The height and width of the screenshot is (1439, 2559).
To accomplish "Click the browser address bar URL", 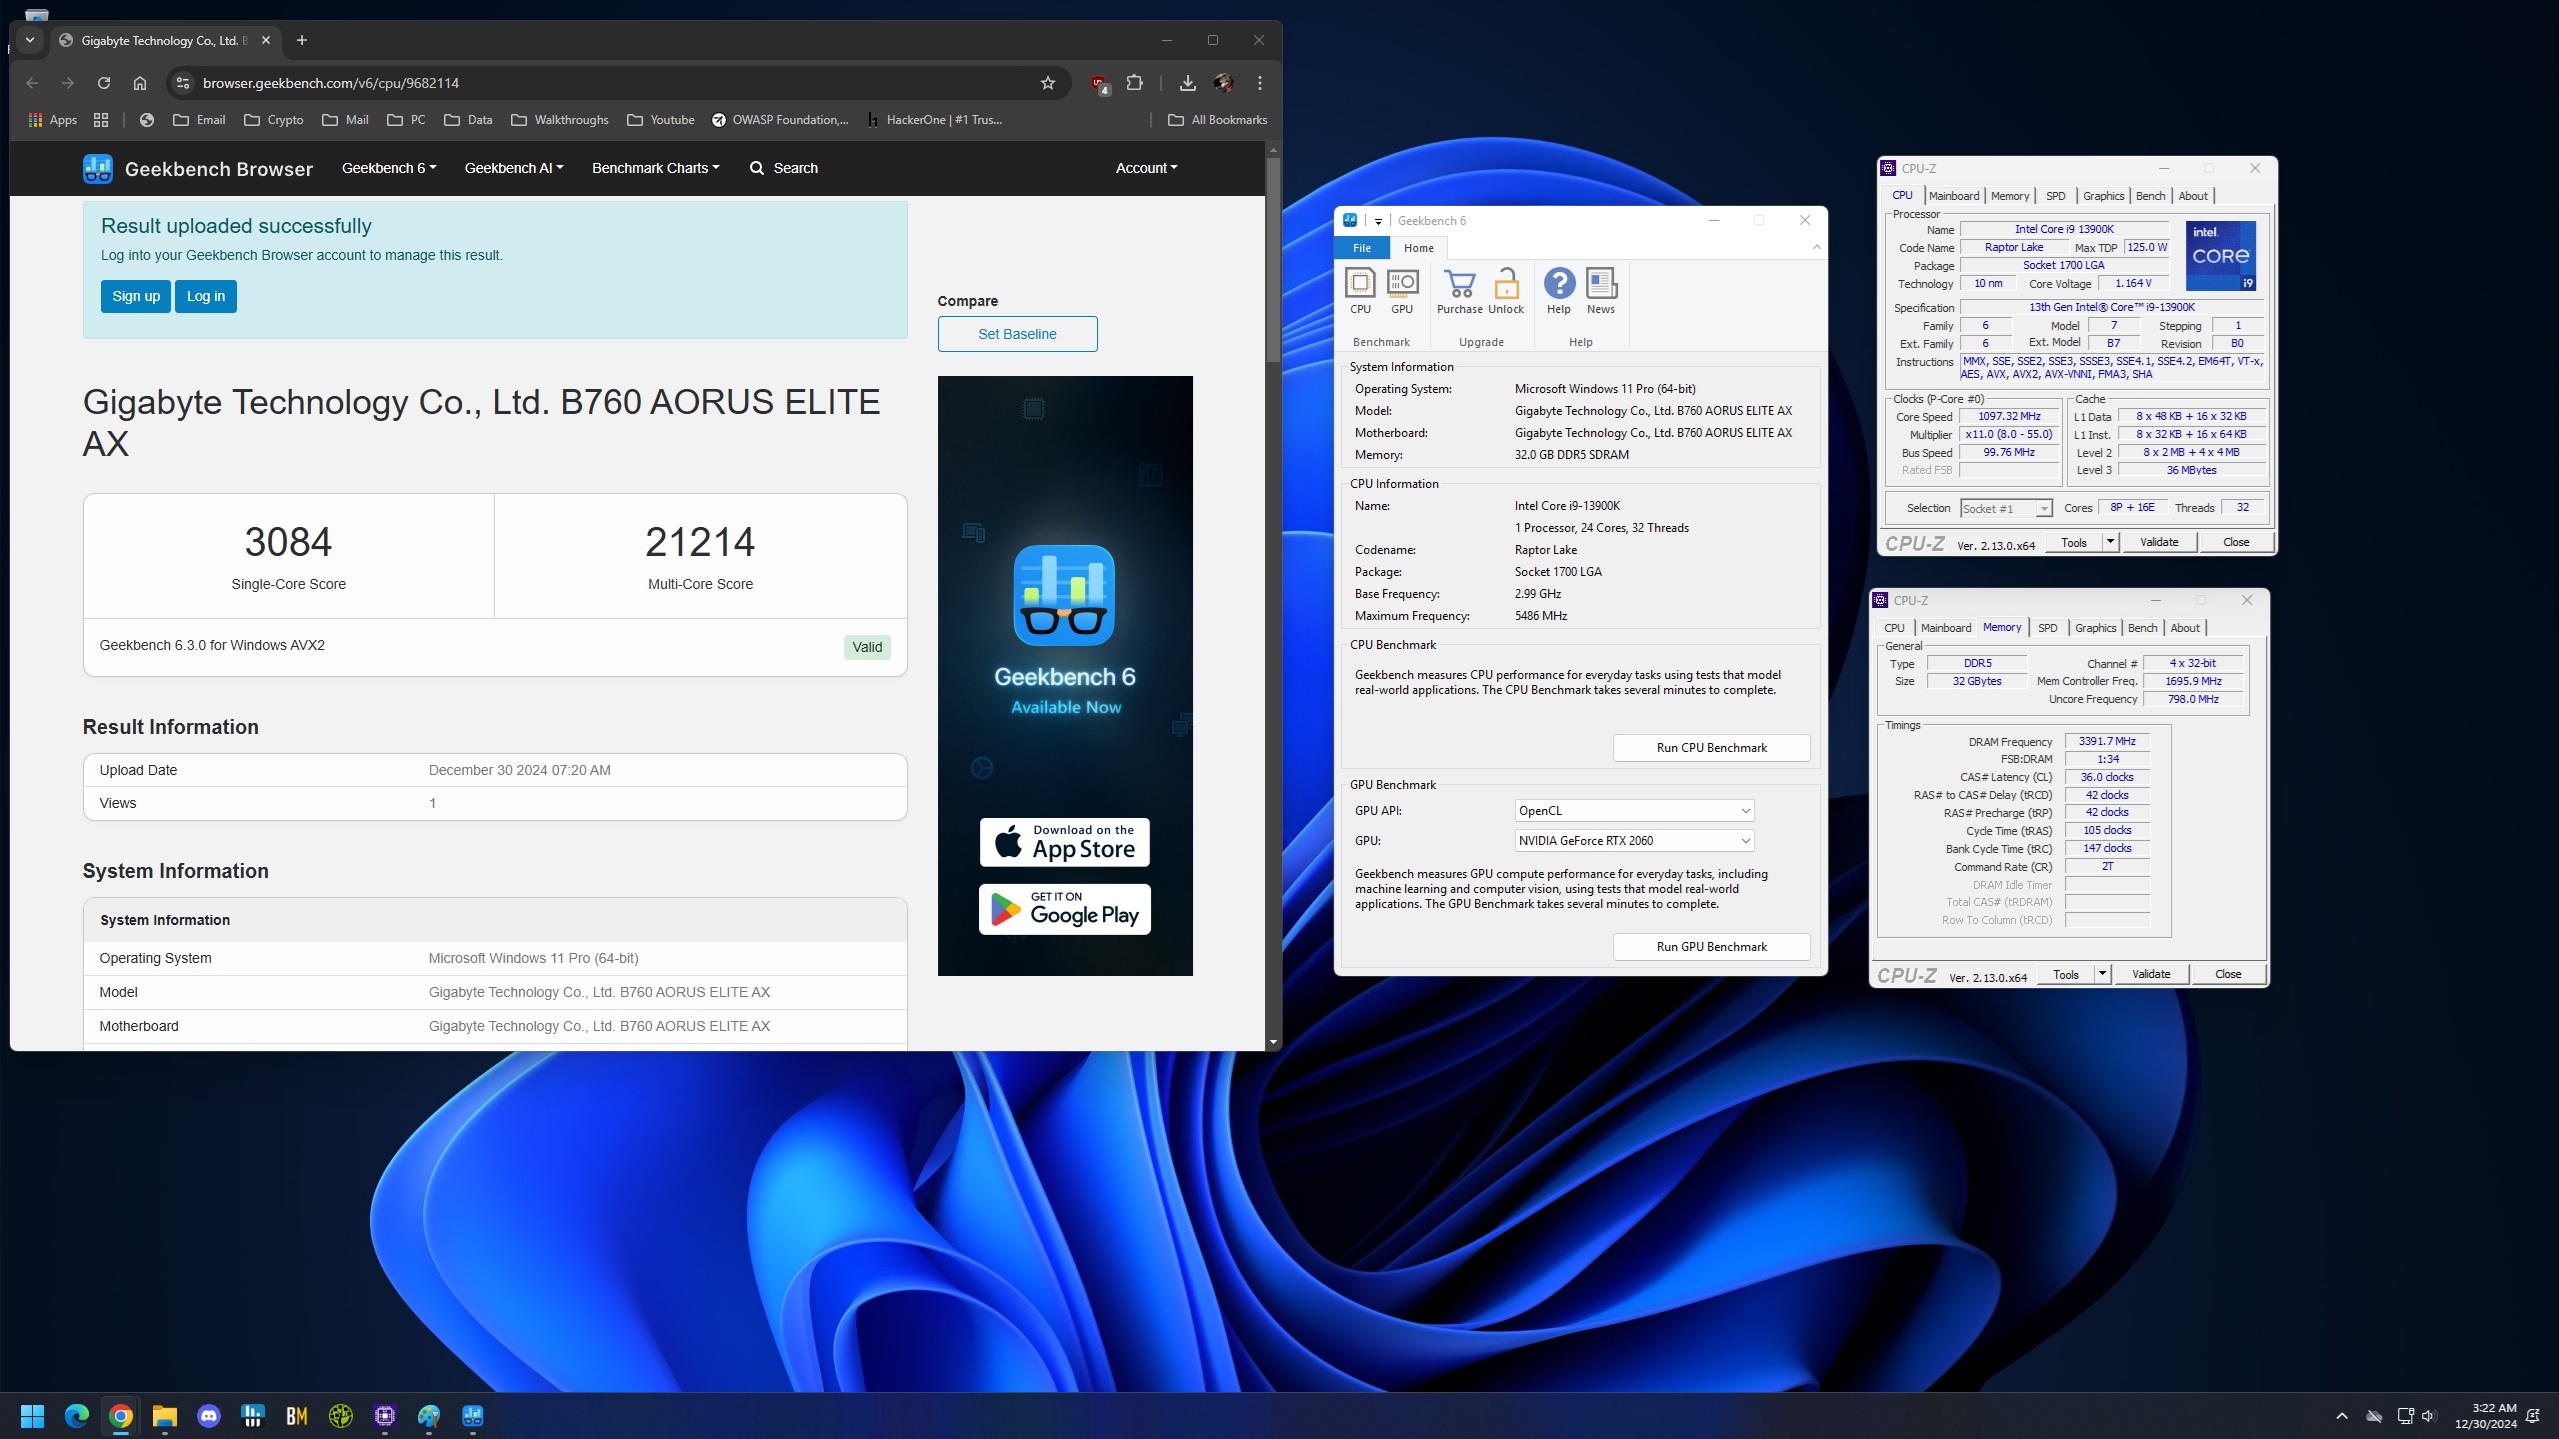I will tap(330, 83).
